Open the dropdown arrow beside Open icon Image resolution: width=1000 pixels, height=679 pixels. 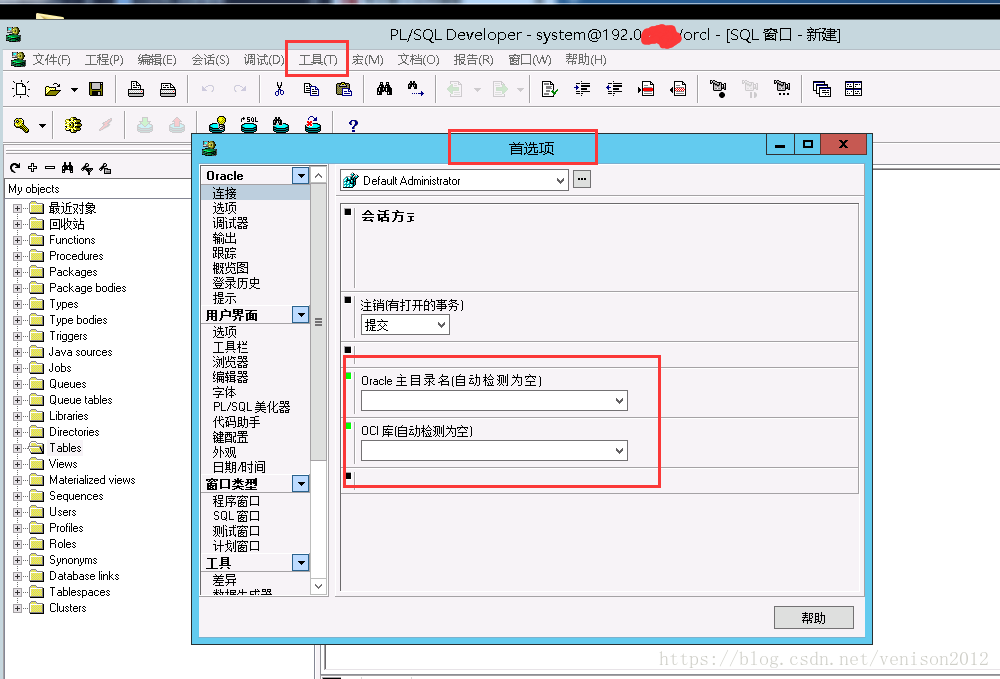pyautogui.click(x=75, y=89)
